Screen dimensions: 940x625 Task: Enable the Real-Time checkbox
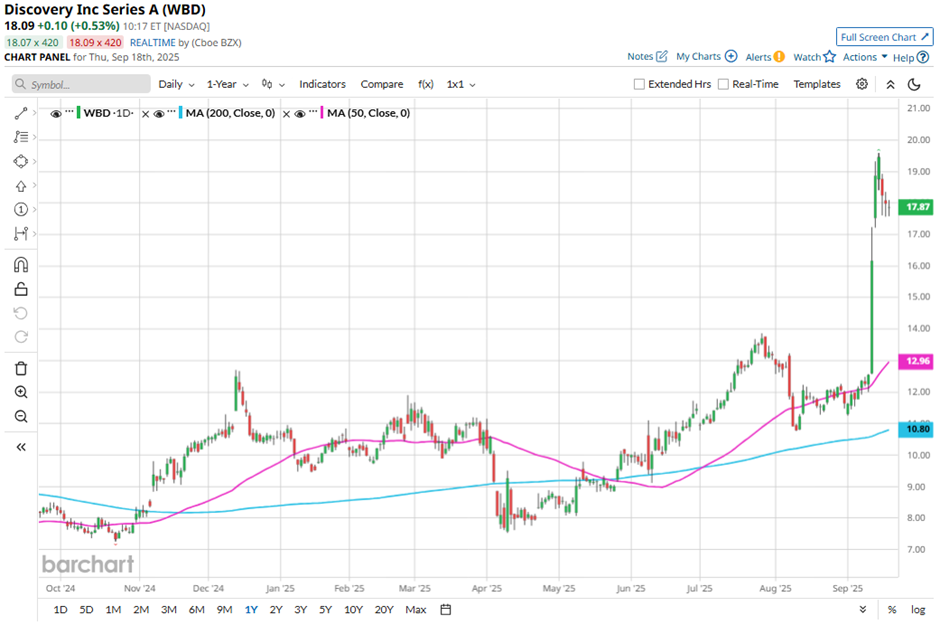724,84
